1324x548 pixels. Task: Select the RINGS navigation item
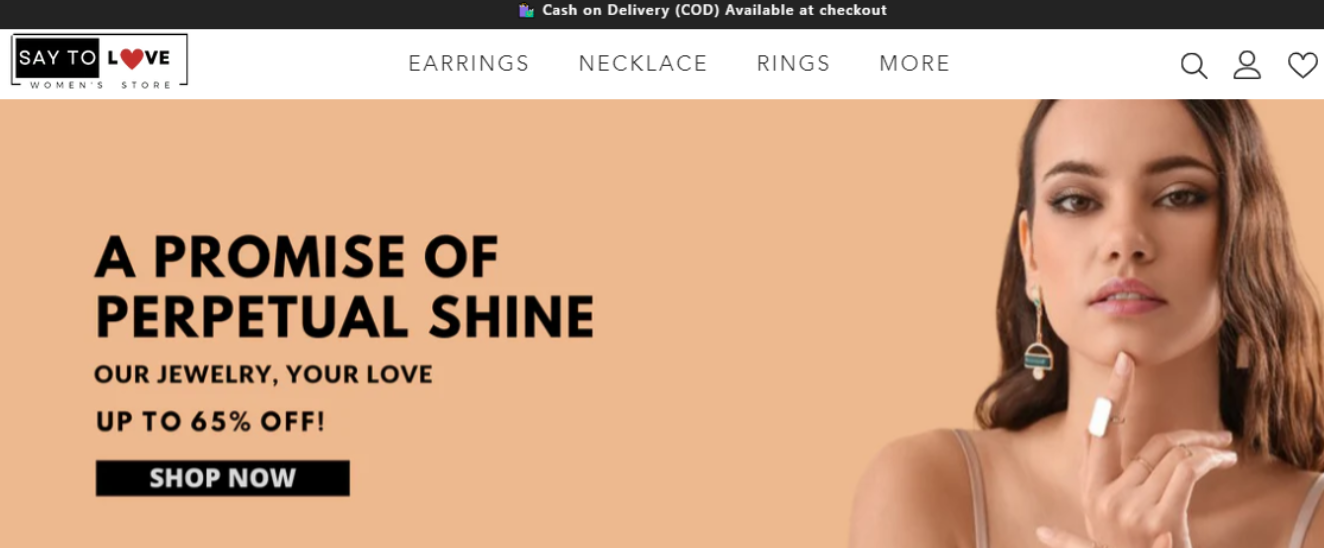coord(794,63)
